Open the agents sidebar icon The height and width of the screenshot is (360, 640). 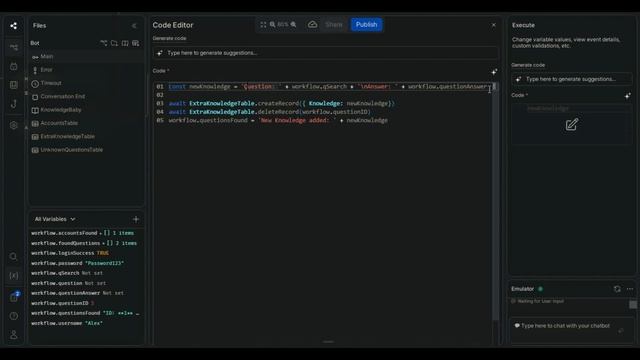[13, 66]
